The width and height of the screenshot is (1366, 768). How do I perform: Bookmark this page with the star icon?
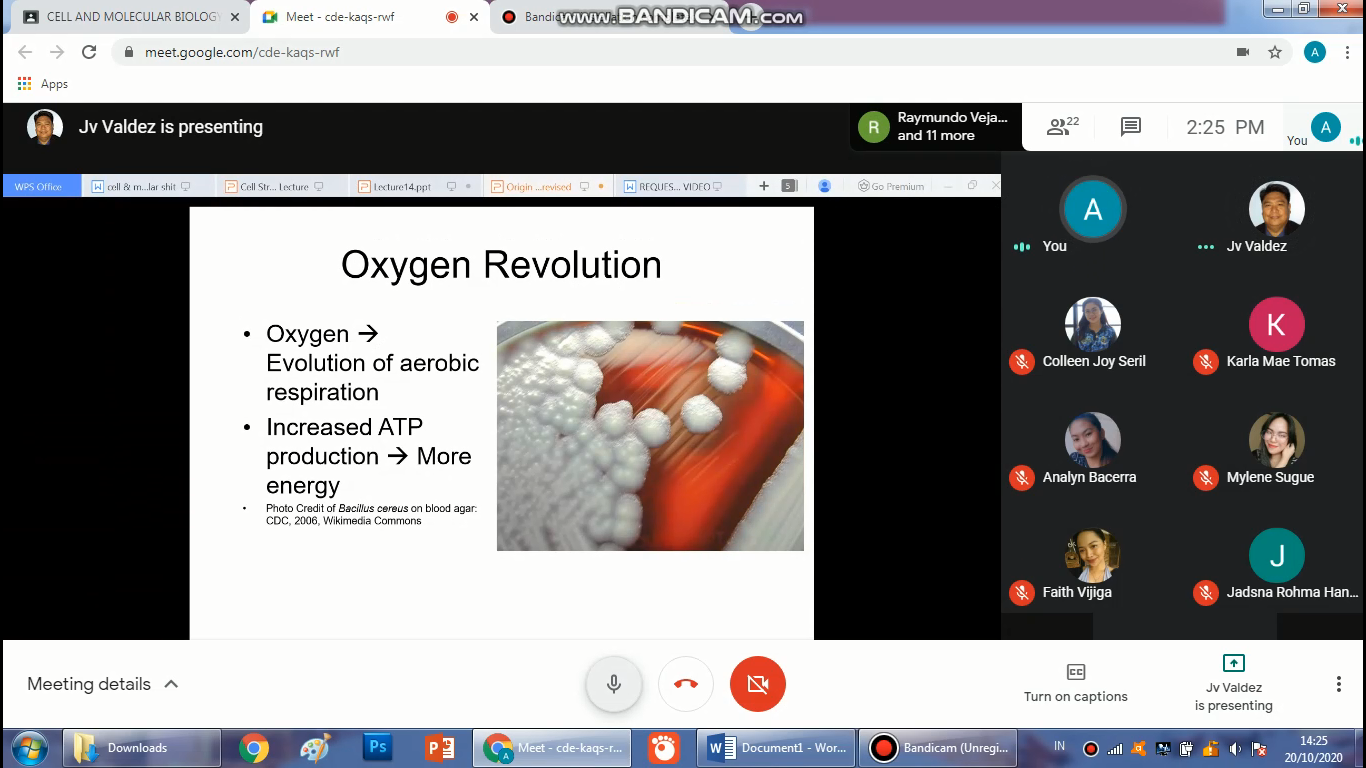[x=1275, y=52]
